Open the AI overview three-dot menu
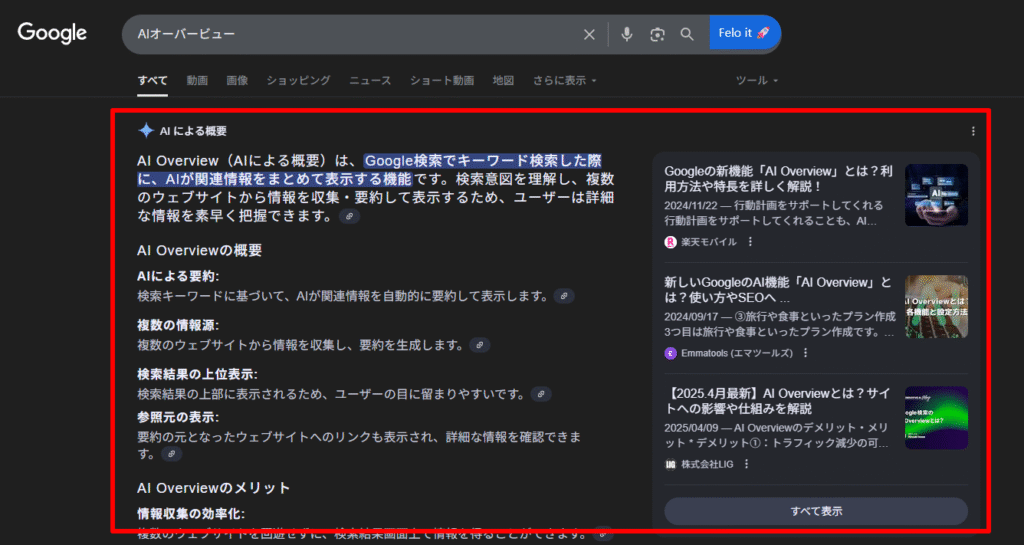The width and height of the screenshot is (1024, 545). point(973,131)
